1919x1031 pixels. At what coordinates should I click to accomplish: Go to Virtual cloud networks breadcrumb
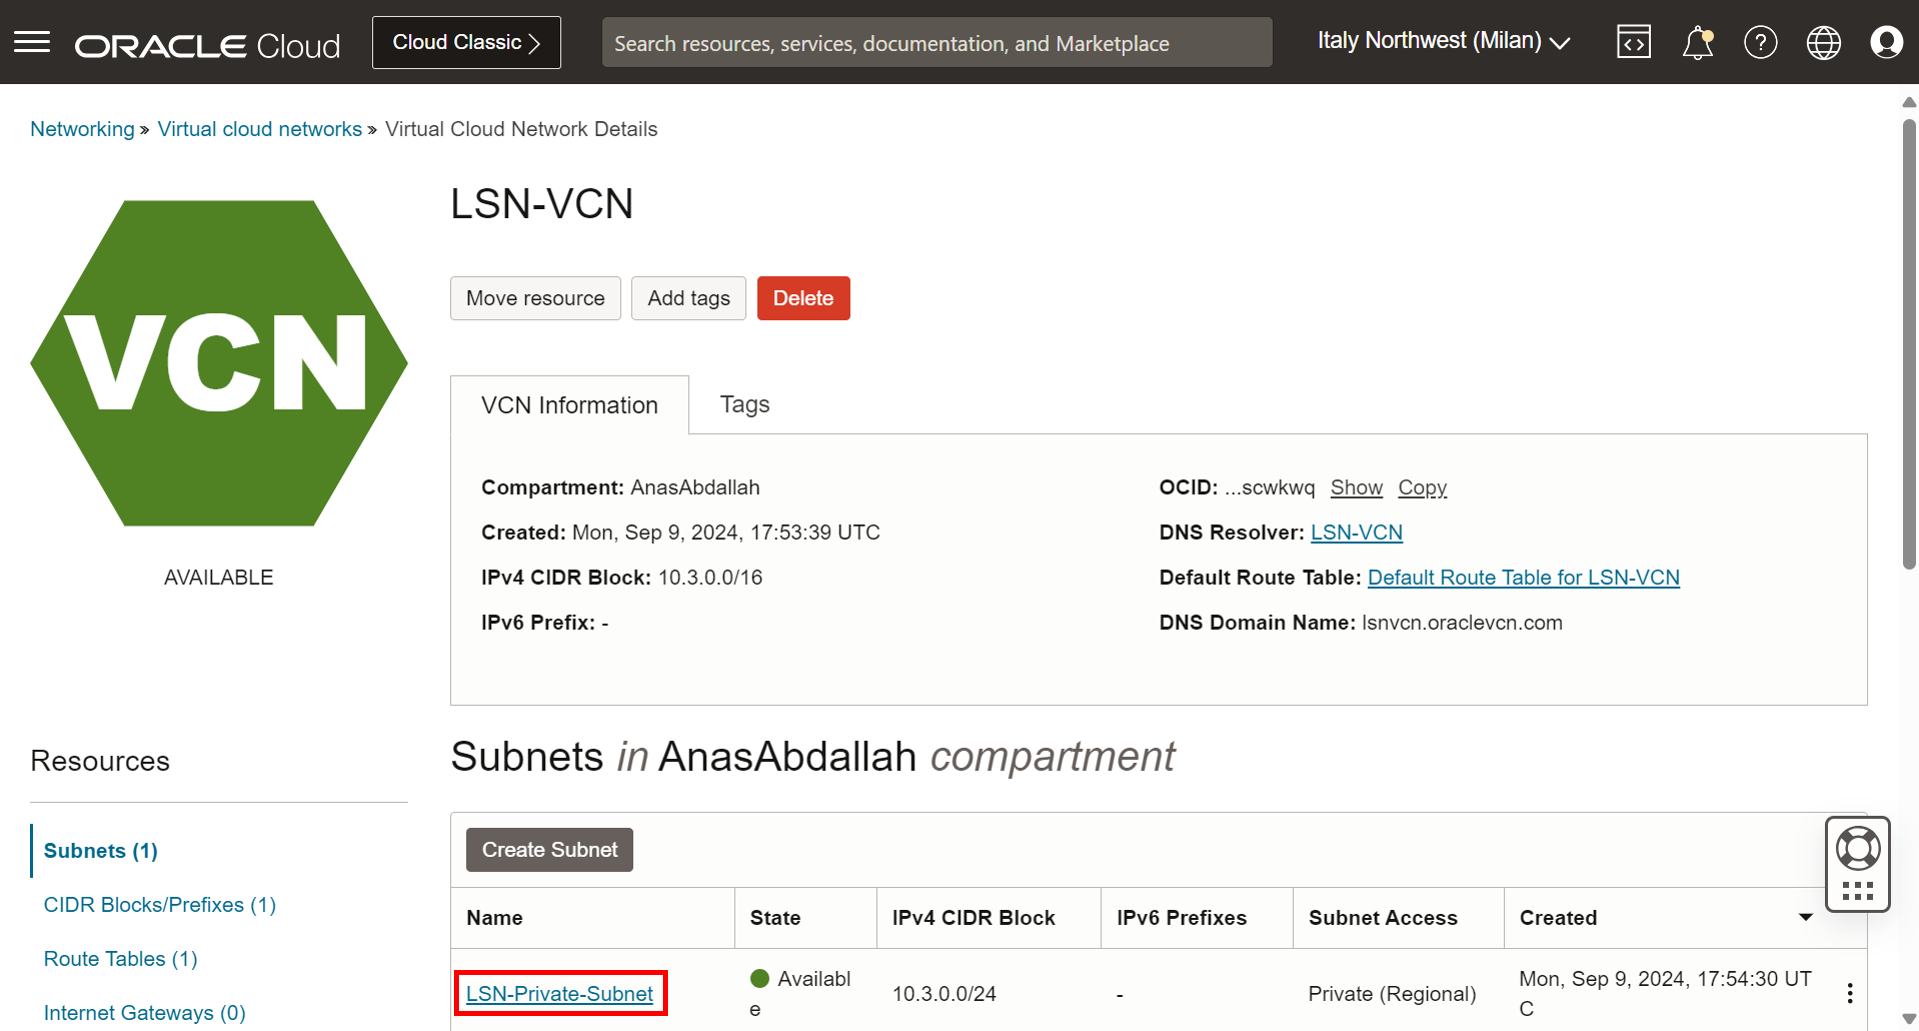coord(260,129)
